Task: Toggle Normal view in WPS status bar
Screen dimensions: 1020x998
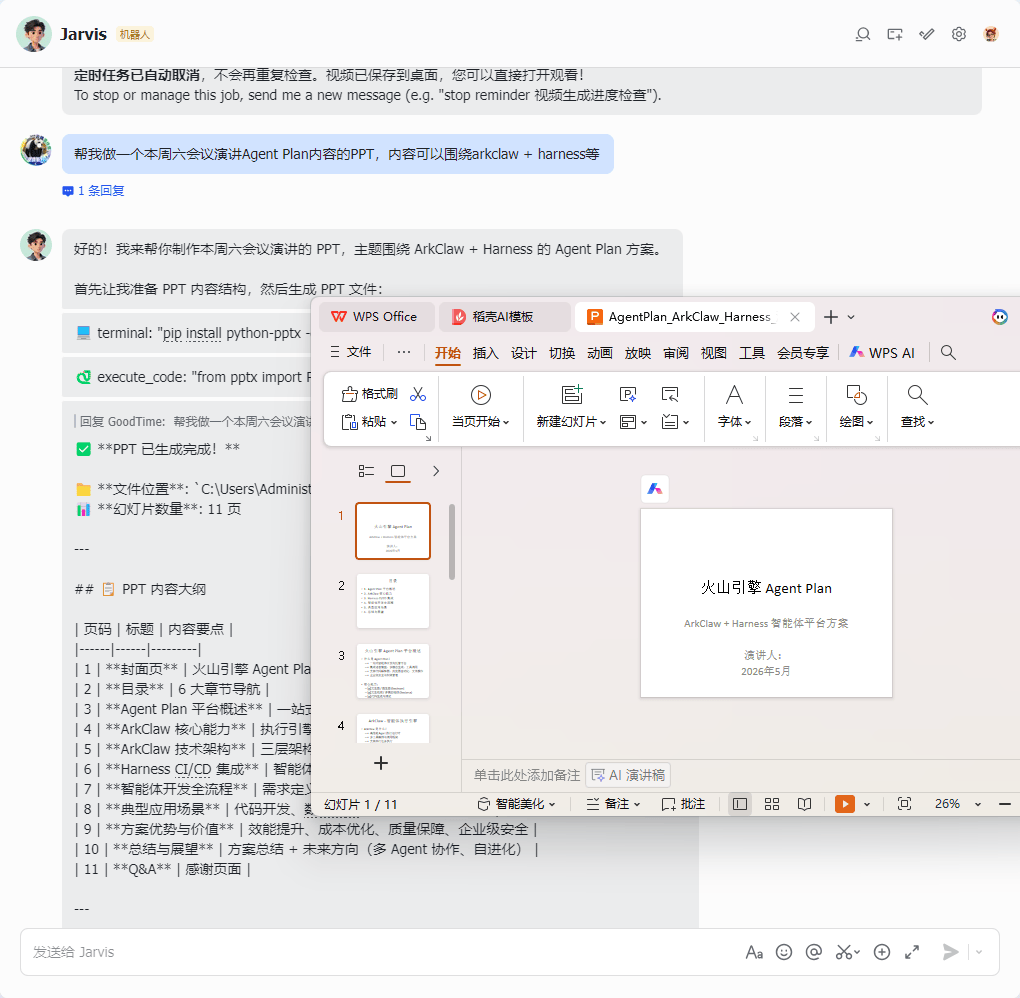Action: 740,804
